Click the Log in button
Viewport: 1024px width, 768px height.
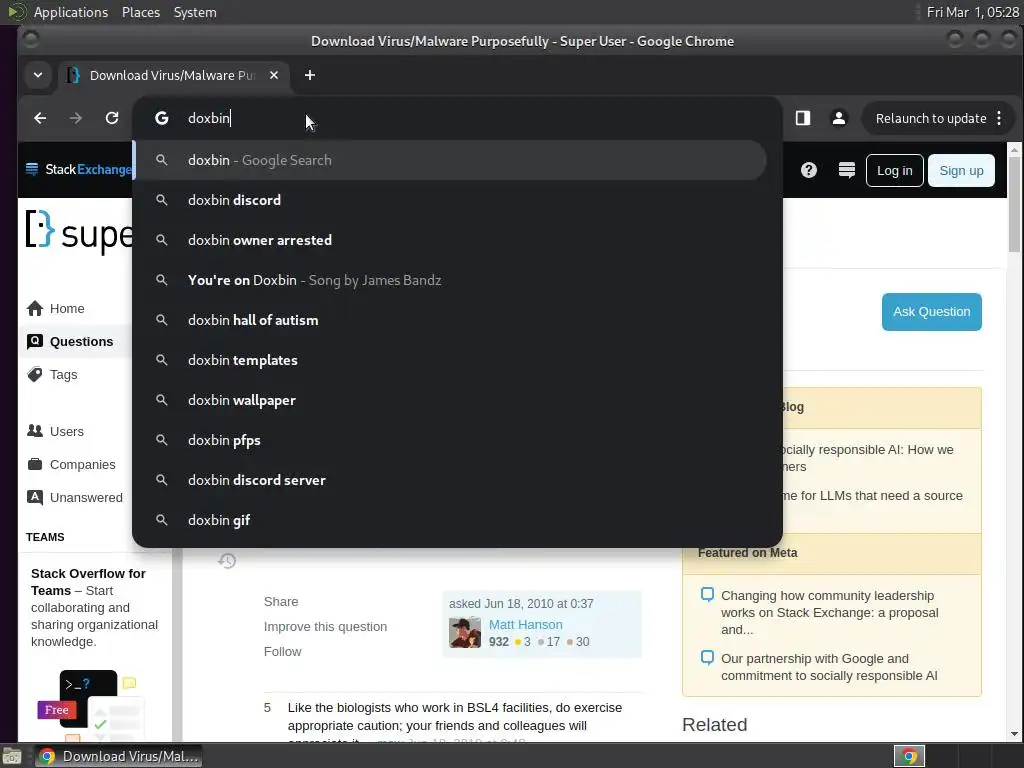[894, 170]
